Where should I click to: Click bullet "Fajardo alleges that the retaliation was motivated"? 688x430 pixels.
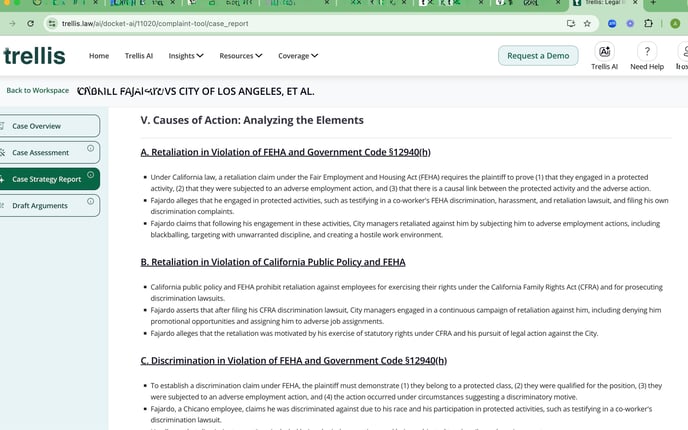374,333
